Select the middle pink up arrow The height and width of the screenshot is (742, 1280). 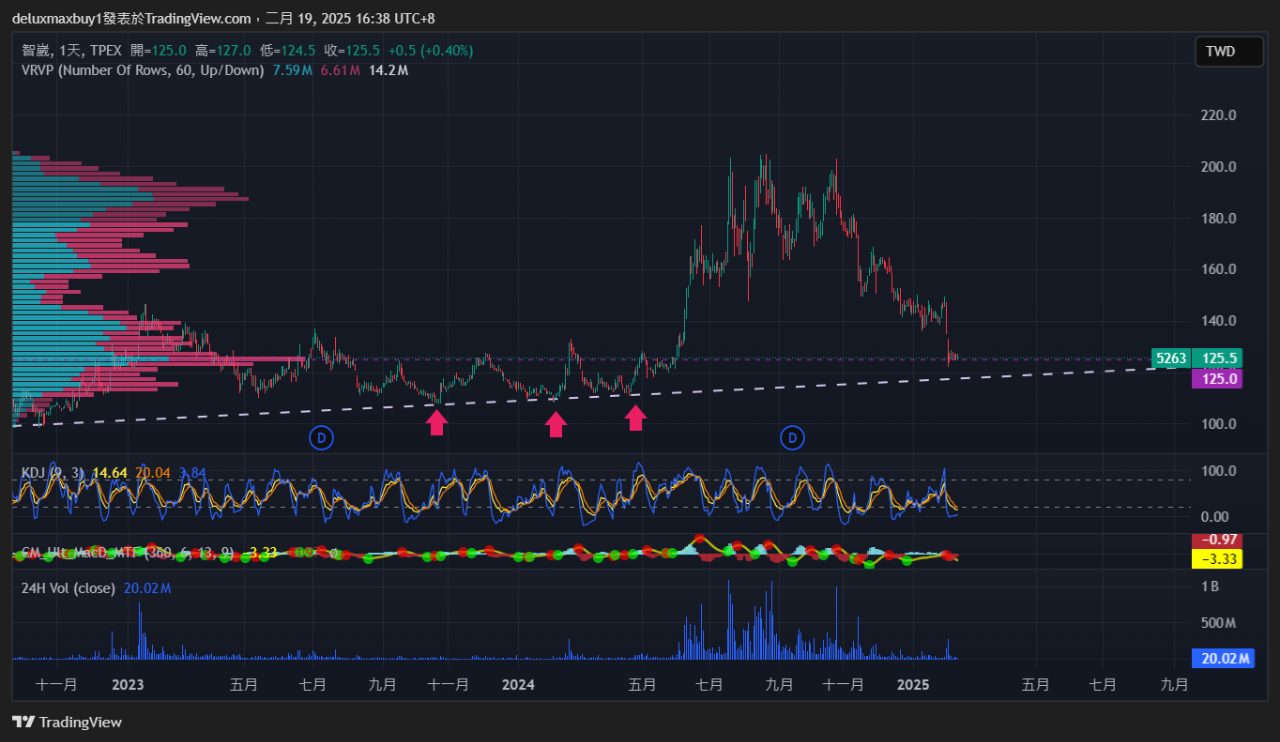(556, 425)
